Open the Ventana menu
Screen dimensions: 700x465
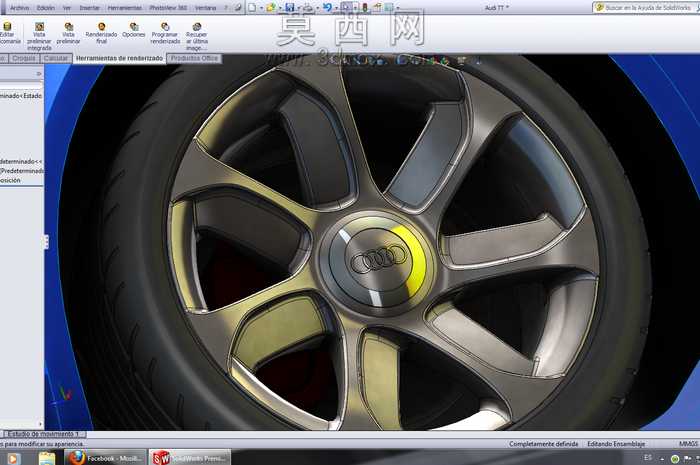click(205, 8)
